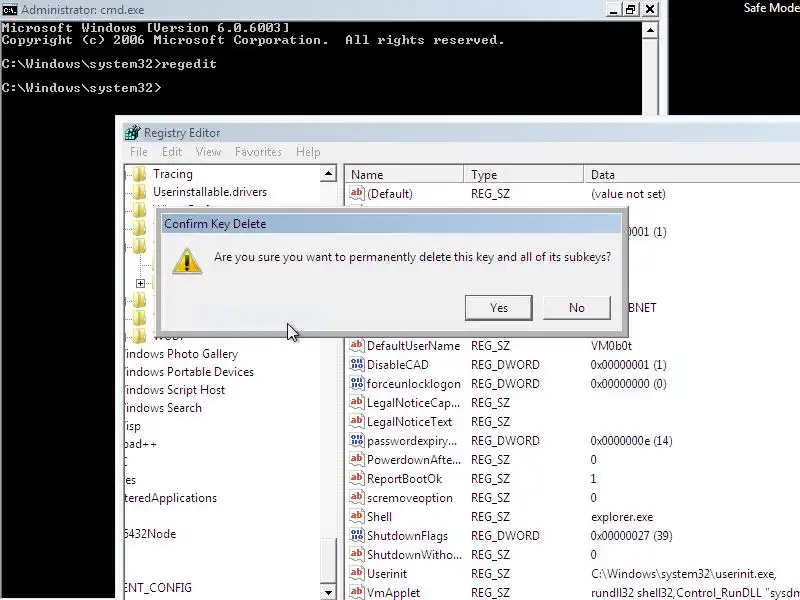The width and height of the screenshot is (800, 600).
Task: Open the View menu in Registry Editor
Action: [x=208, y=152]
